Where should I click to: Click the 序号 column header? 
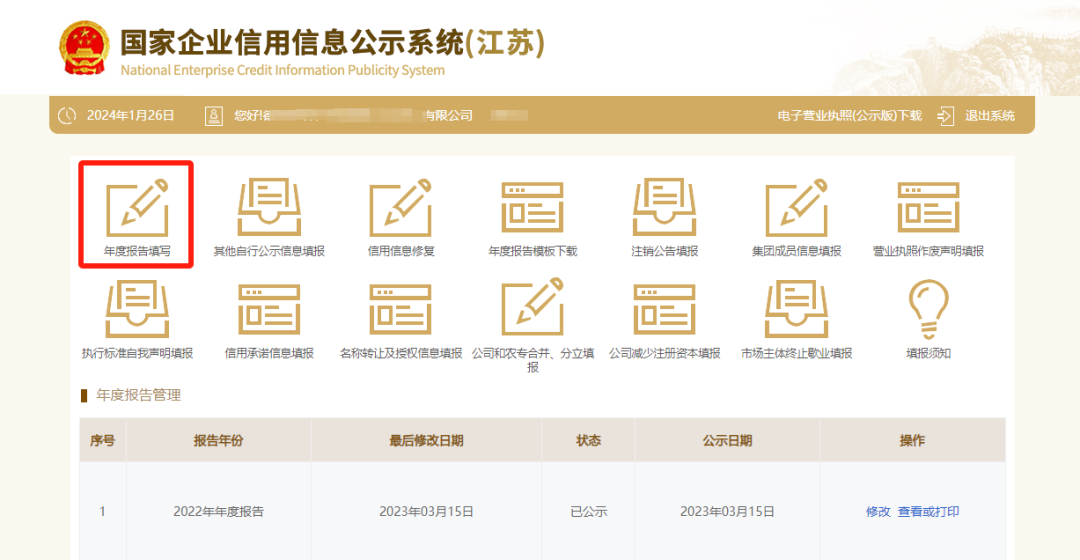point(103,440)
